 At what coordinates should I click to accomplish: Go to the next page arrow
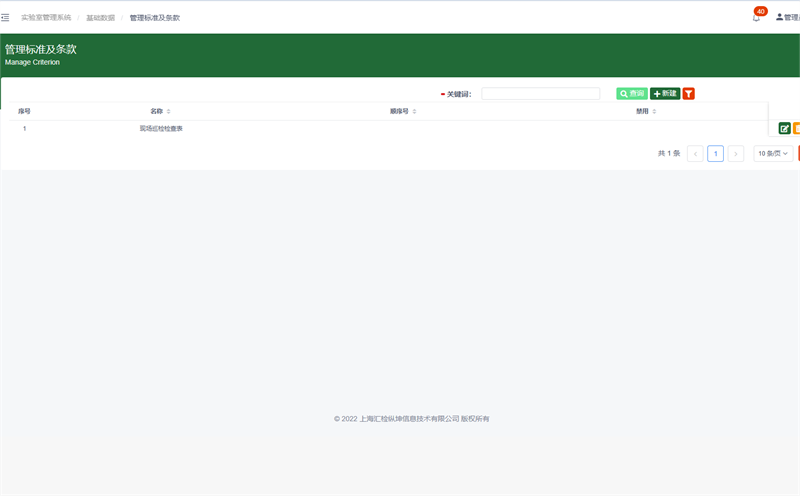[x=735, y=153]
